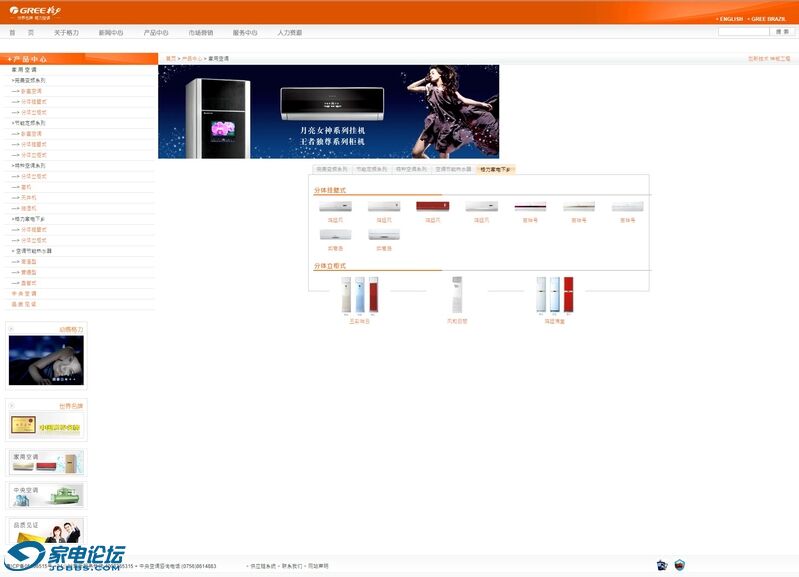This screenshot has width=799, height=577.
Task: Open the beige, blue, red floor cabinet group
Action: [x=360, y=295]
